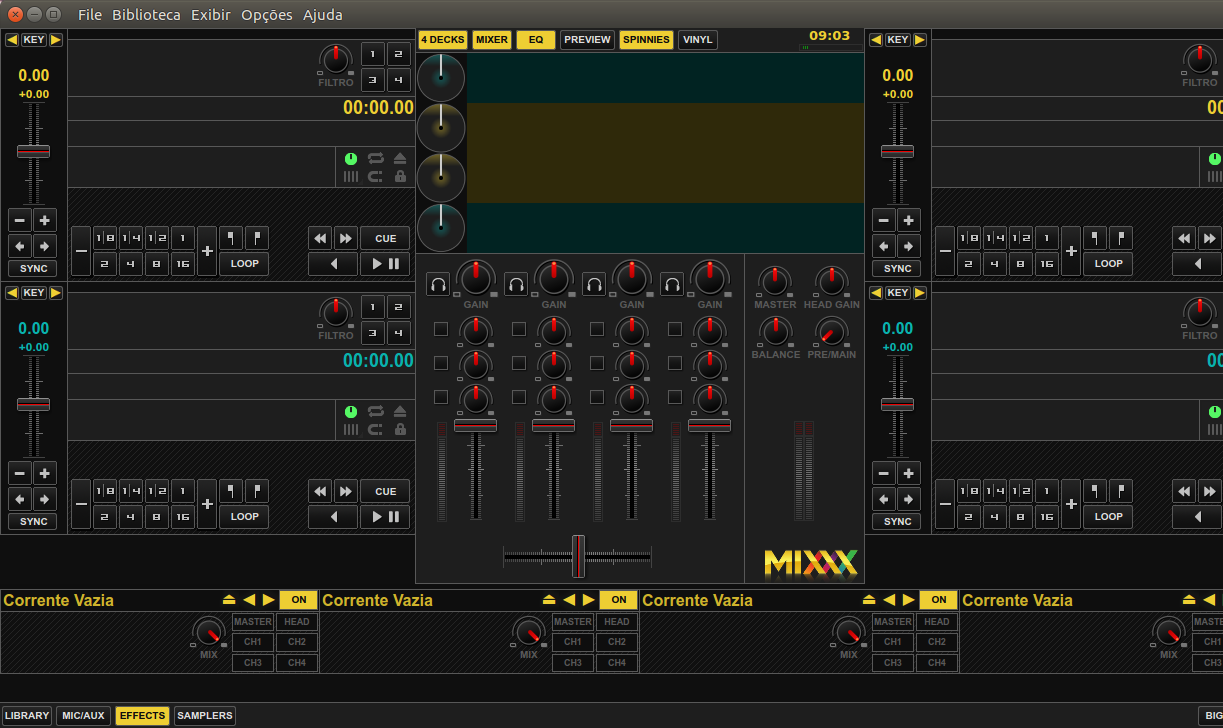Click the headphone pre-listen icon on first mixer channel
The height and width of the screenshot is (728, 1223).
pos(437,284)
